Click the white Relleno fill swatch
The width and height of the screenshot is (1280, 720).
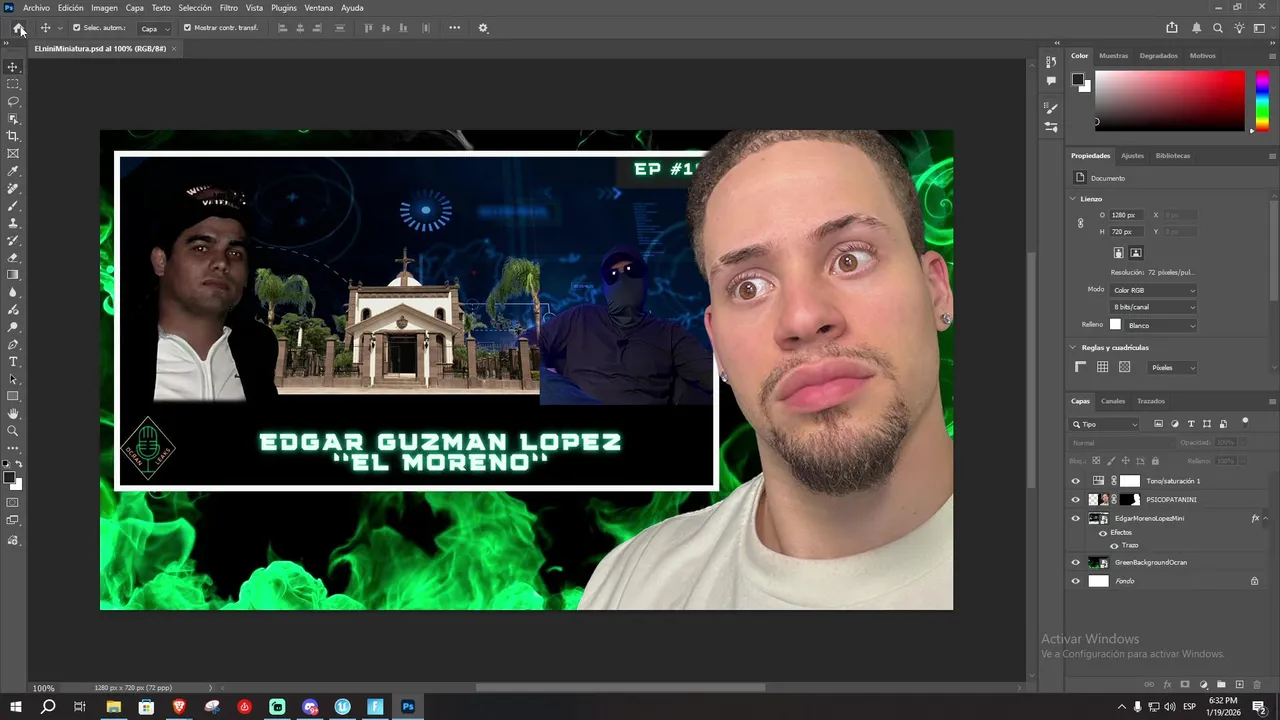tap(1115, 325)
